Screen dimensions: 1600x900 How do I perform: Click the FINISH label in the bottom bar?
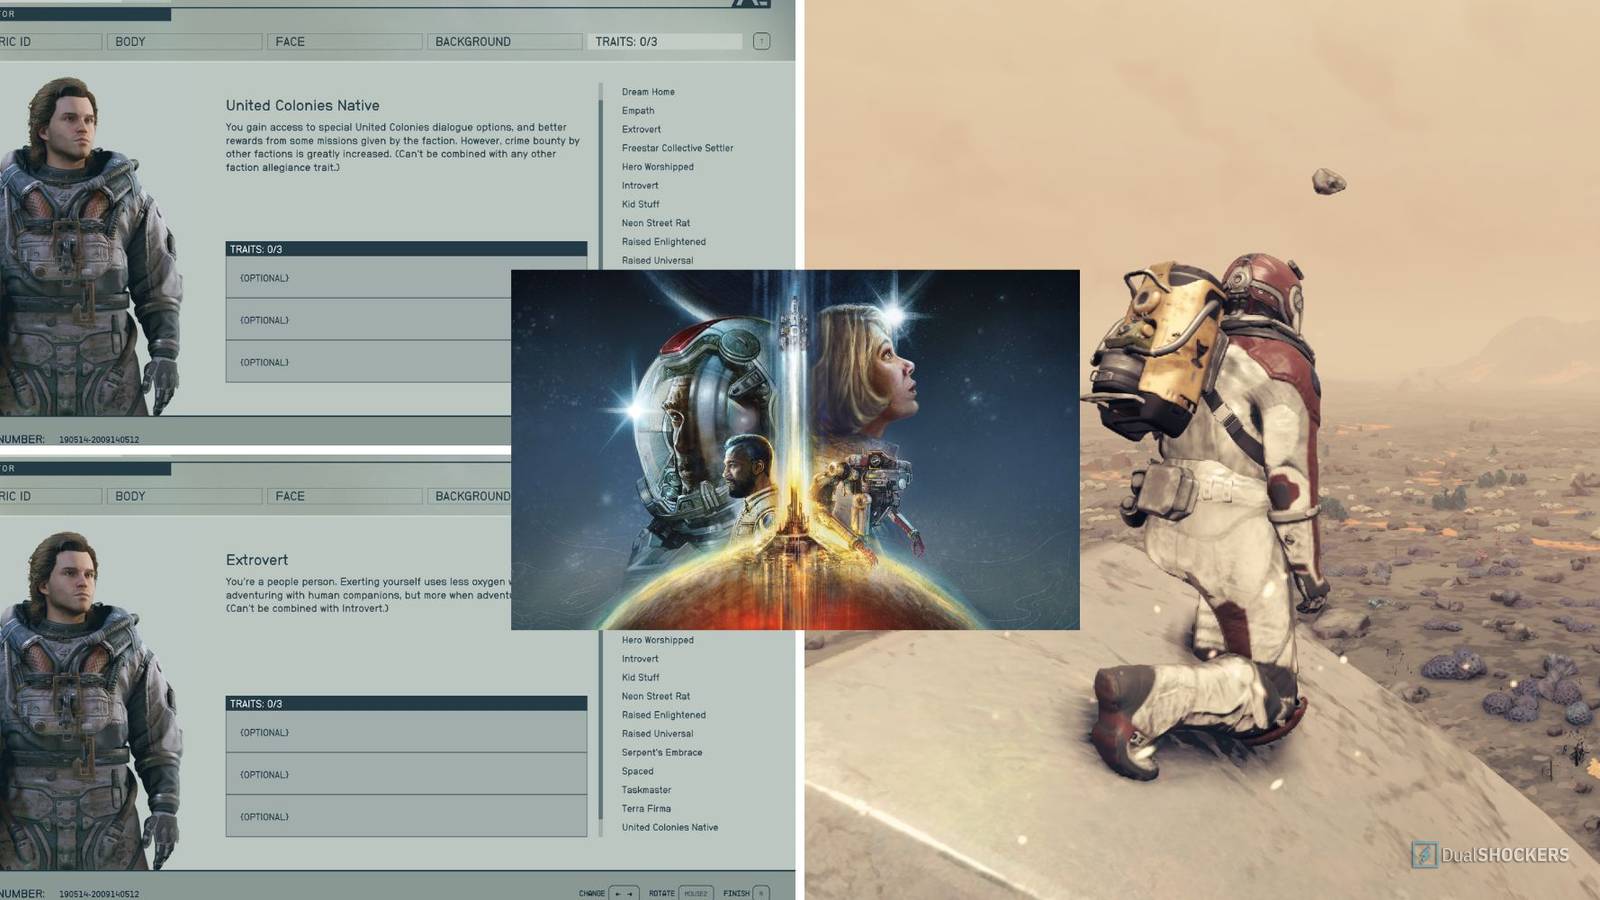point(736,893)
